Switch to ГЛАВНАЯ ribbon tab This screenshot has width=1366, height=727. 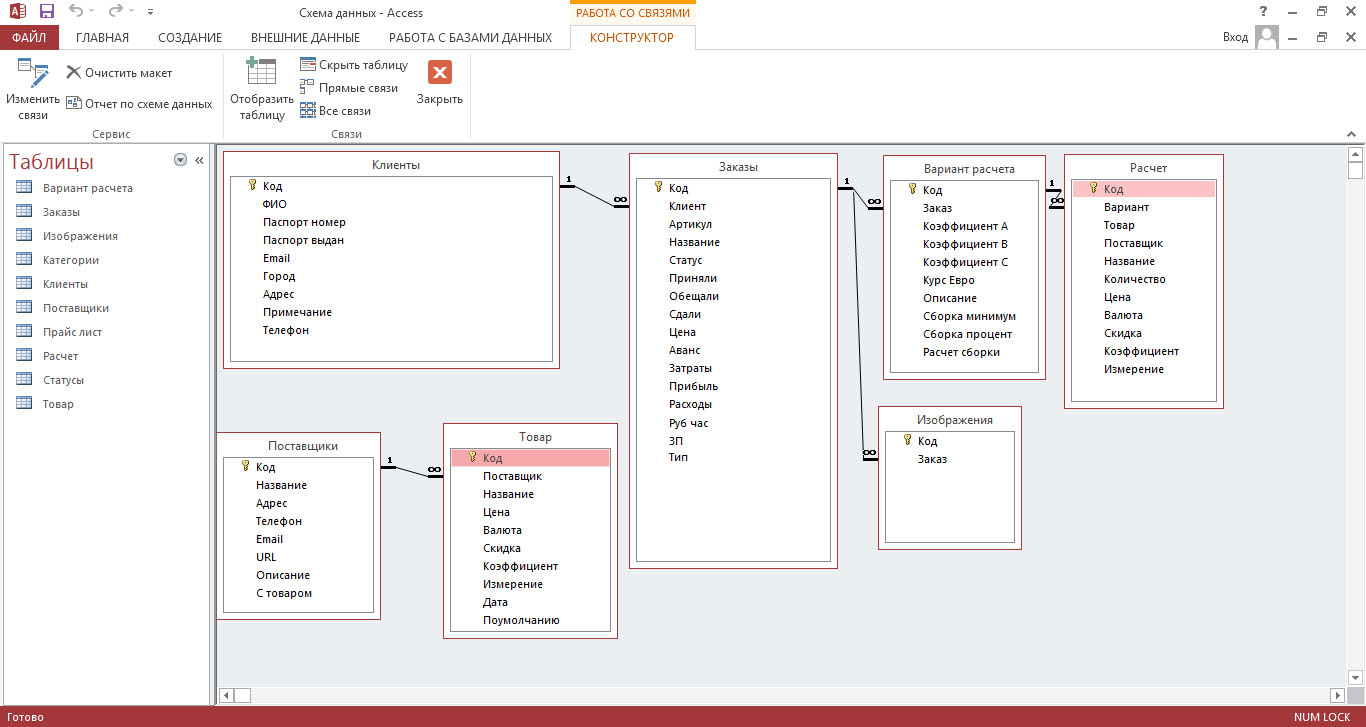[x=102, y=37]
